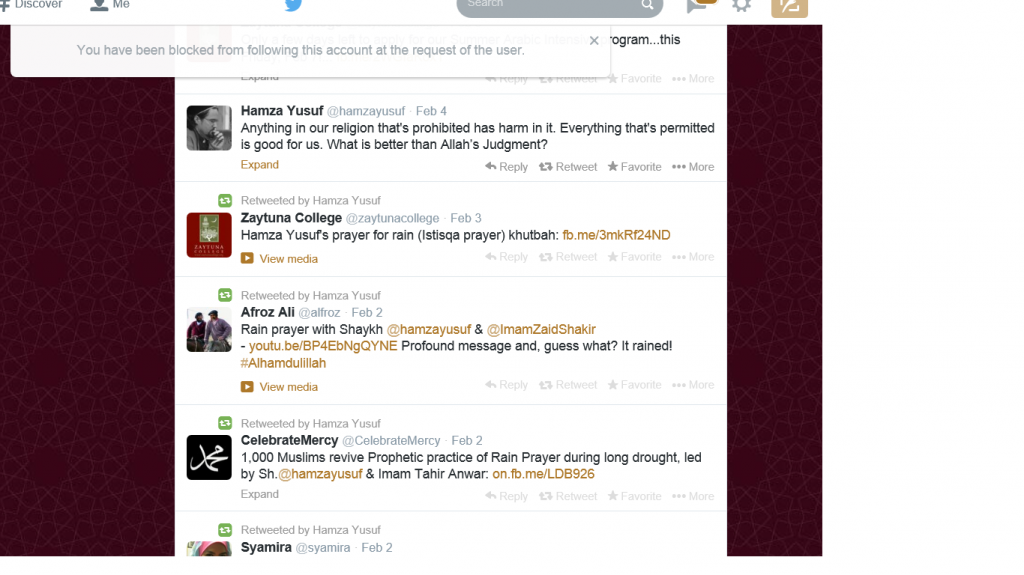This screenshot has height=575, width=1024.
Task: Open Afroz Ali avatar image
Action: click(x=209, y=330)
